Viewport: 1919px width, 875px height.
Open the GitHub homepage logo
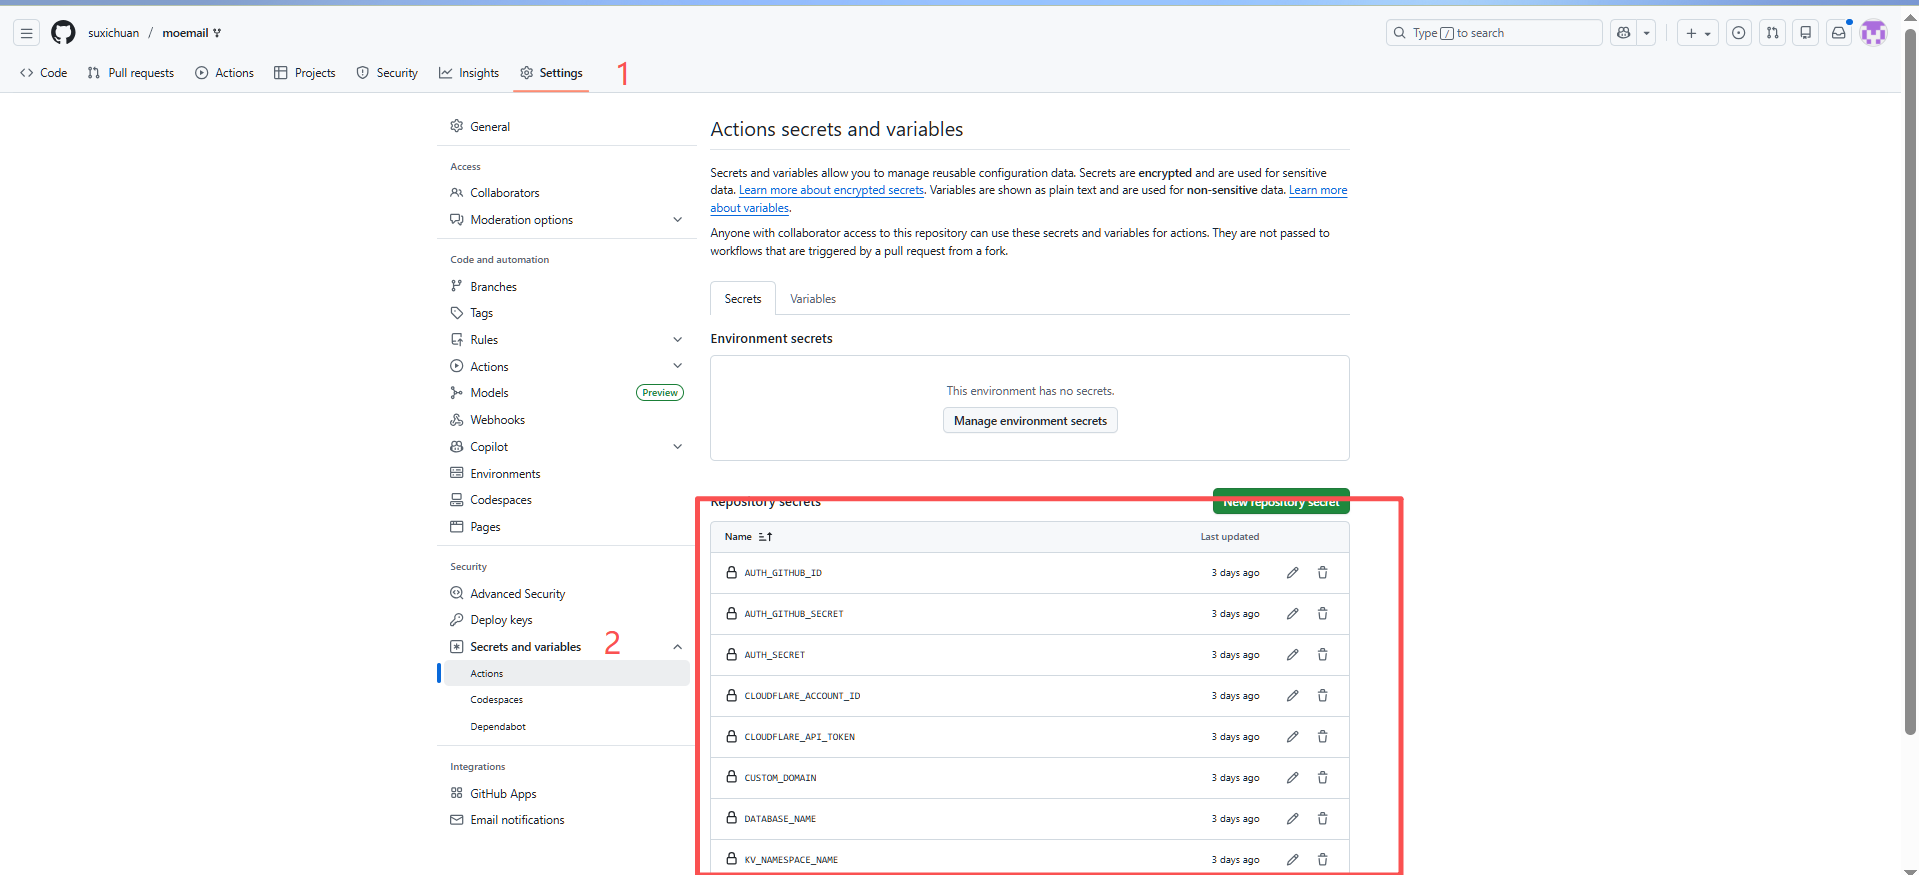pyautogui.click(x=63, y=33)
